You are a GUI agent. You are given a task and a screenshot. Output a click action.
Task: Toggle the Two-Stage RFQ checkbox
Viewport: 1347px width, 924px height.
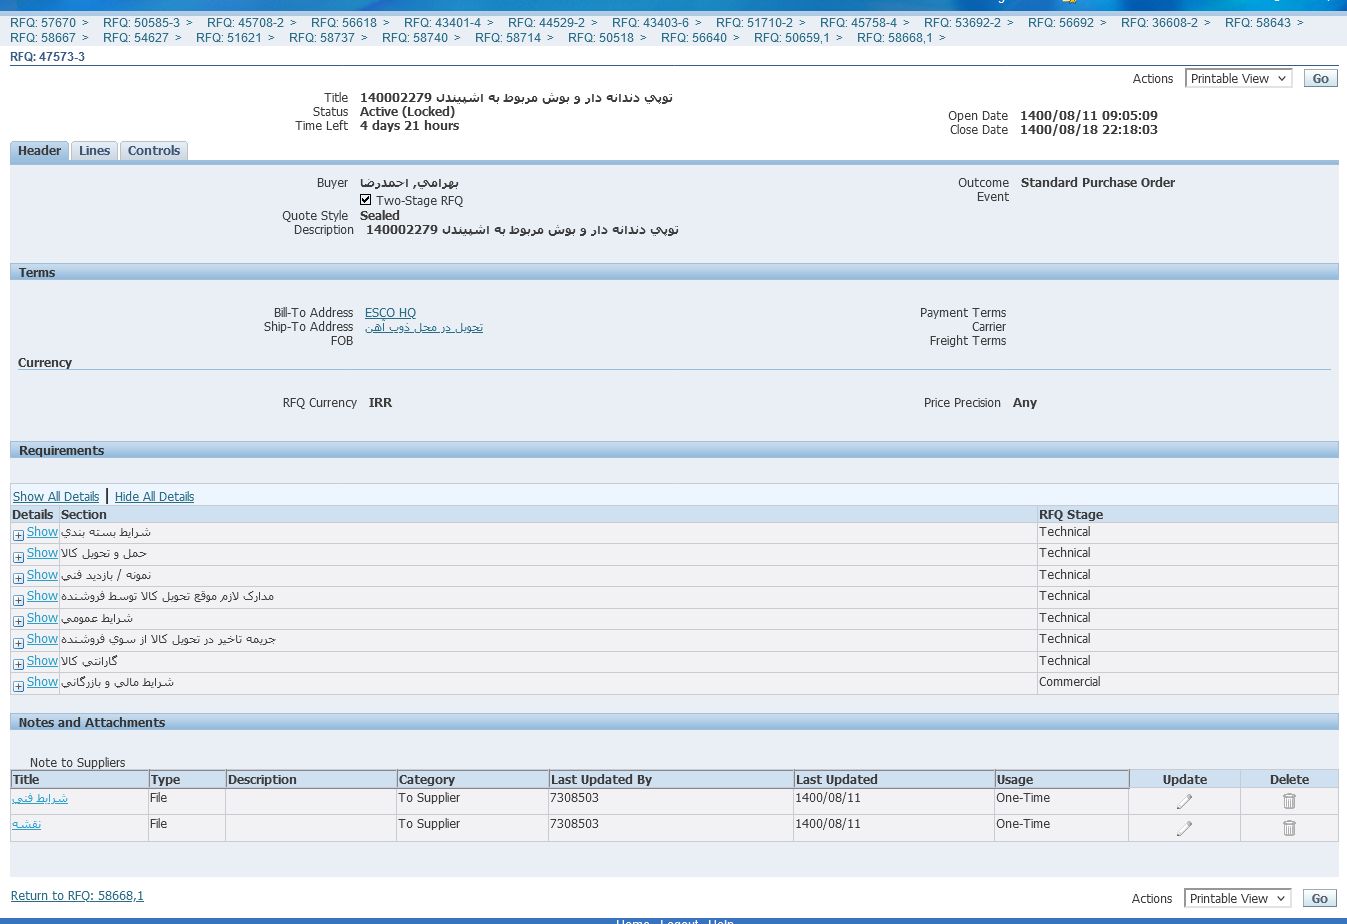pyautogui.click(x=366, y=200)
